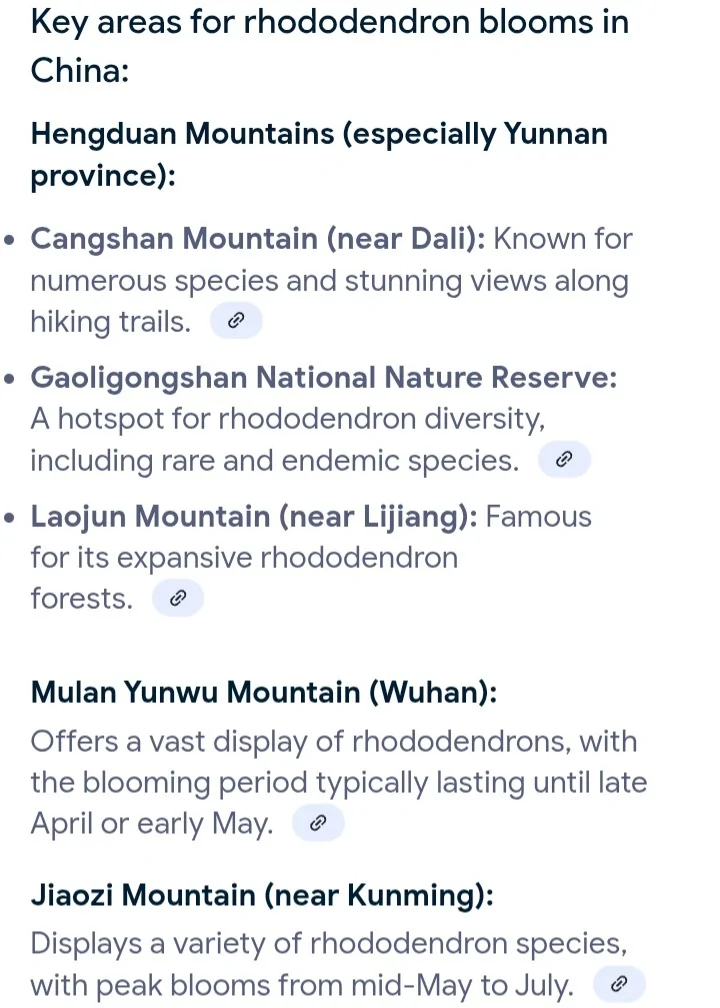Click the bullet point before Cangshan Mountain

pos(9,241)
